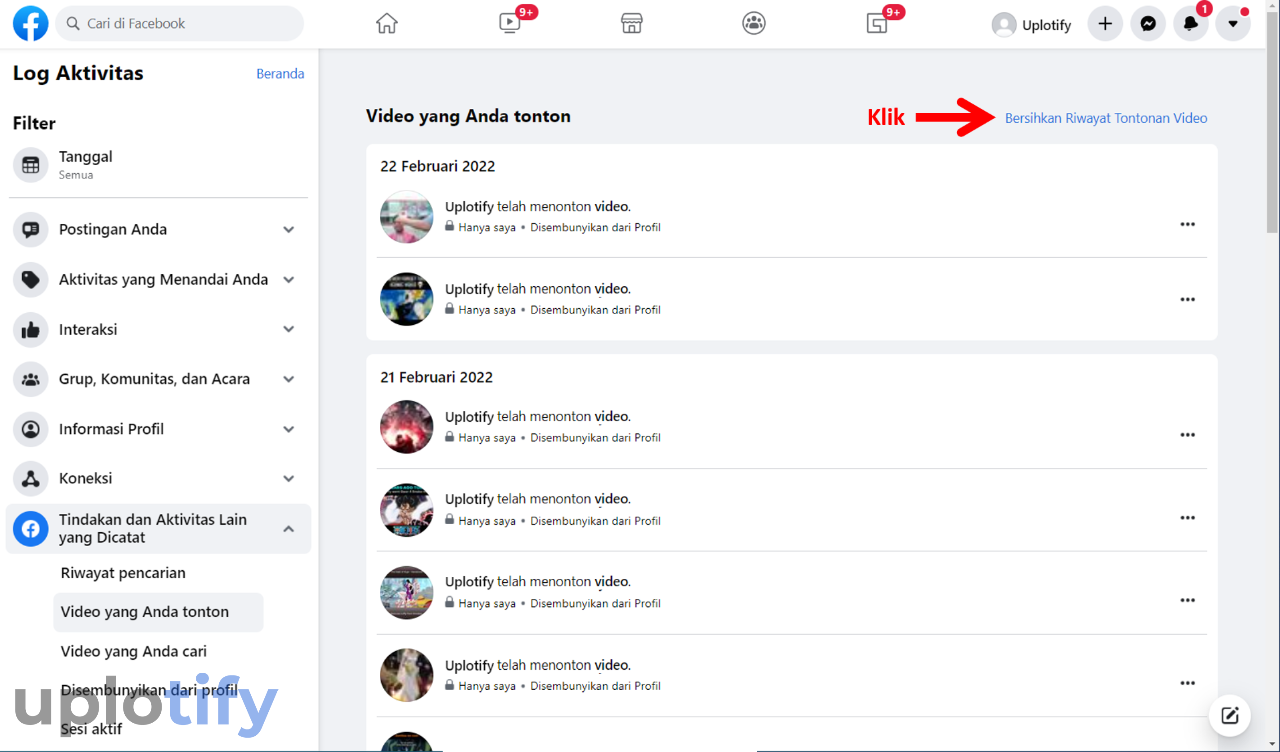Select Video yang Anda cari item
Image resolution: width=1280 pixels, height=752 pixels.
click(x=134, y=651)
